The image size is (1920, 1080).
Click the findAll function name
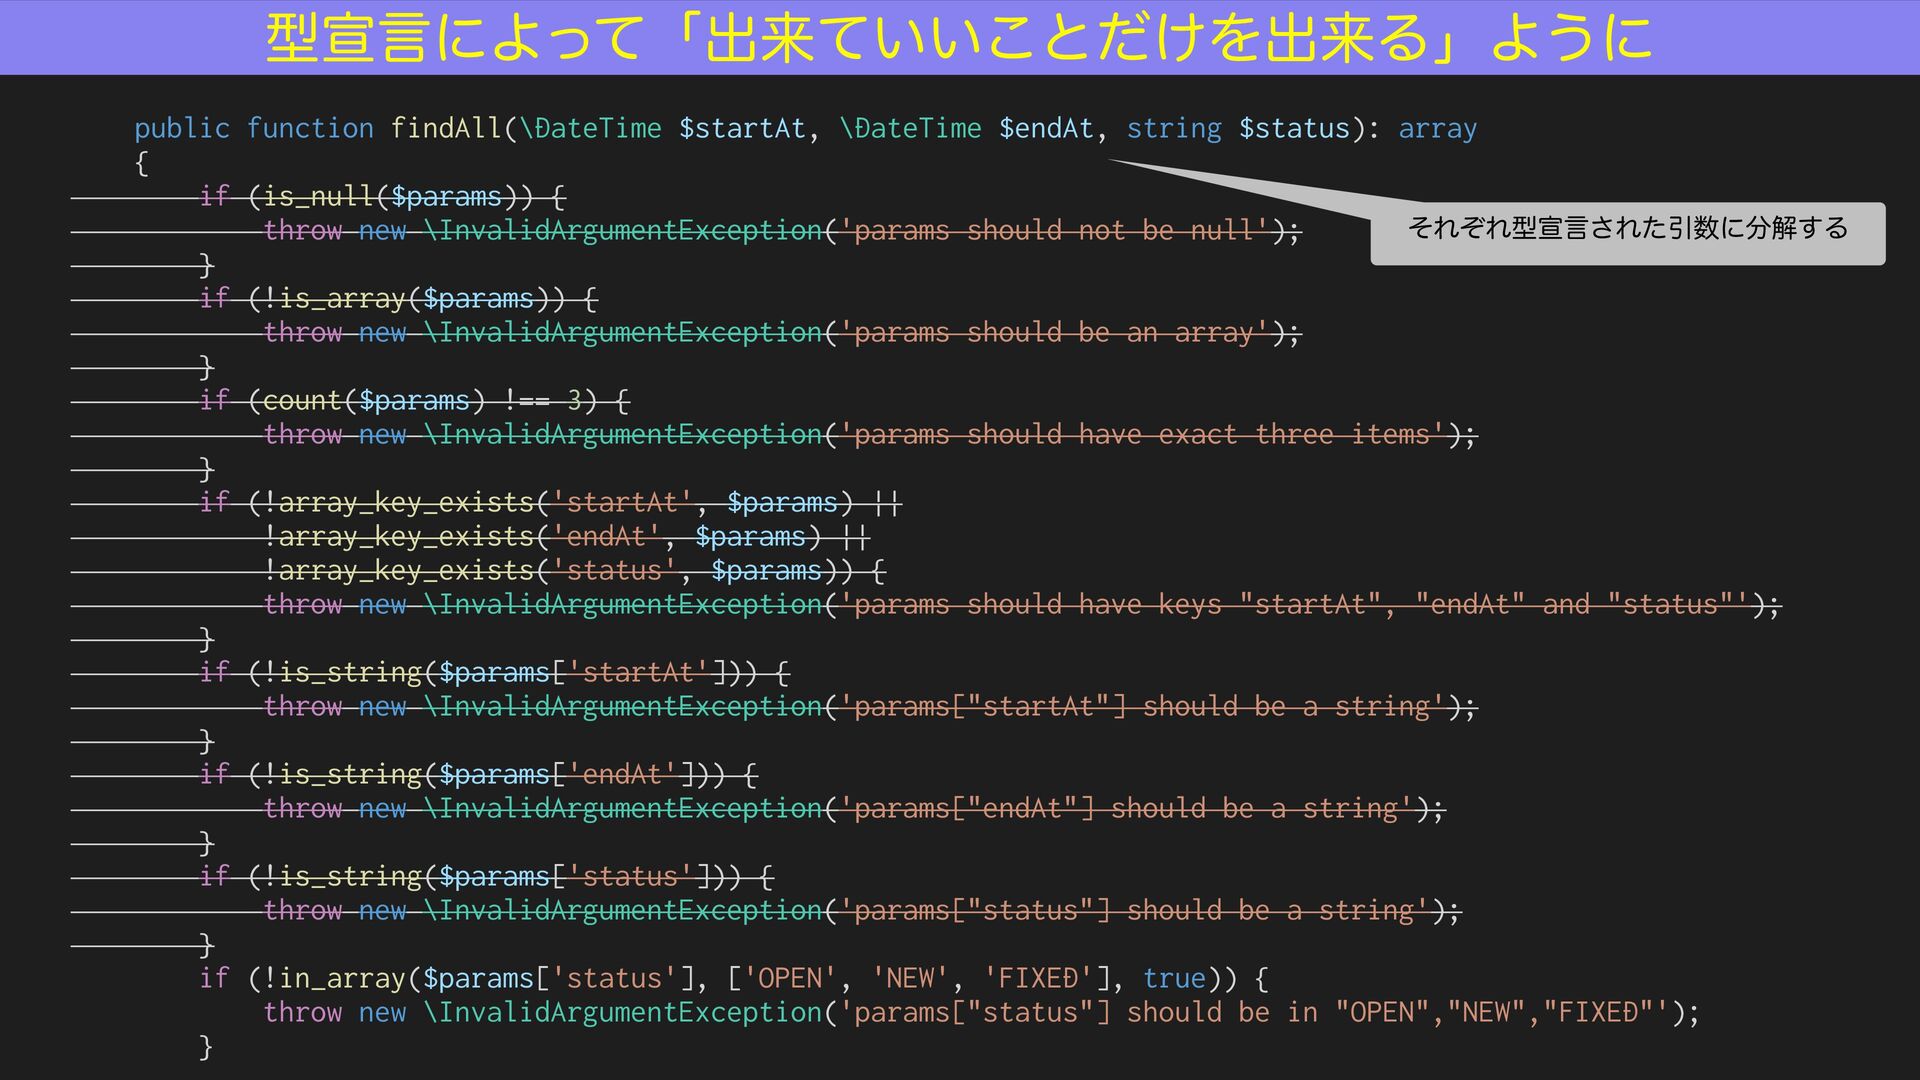(x=445, y=128)
